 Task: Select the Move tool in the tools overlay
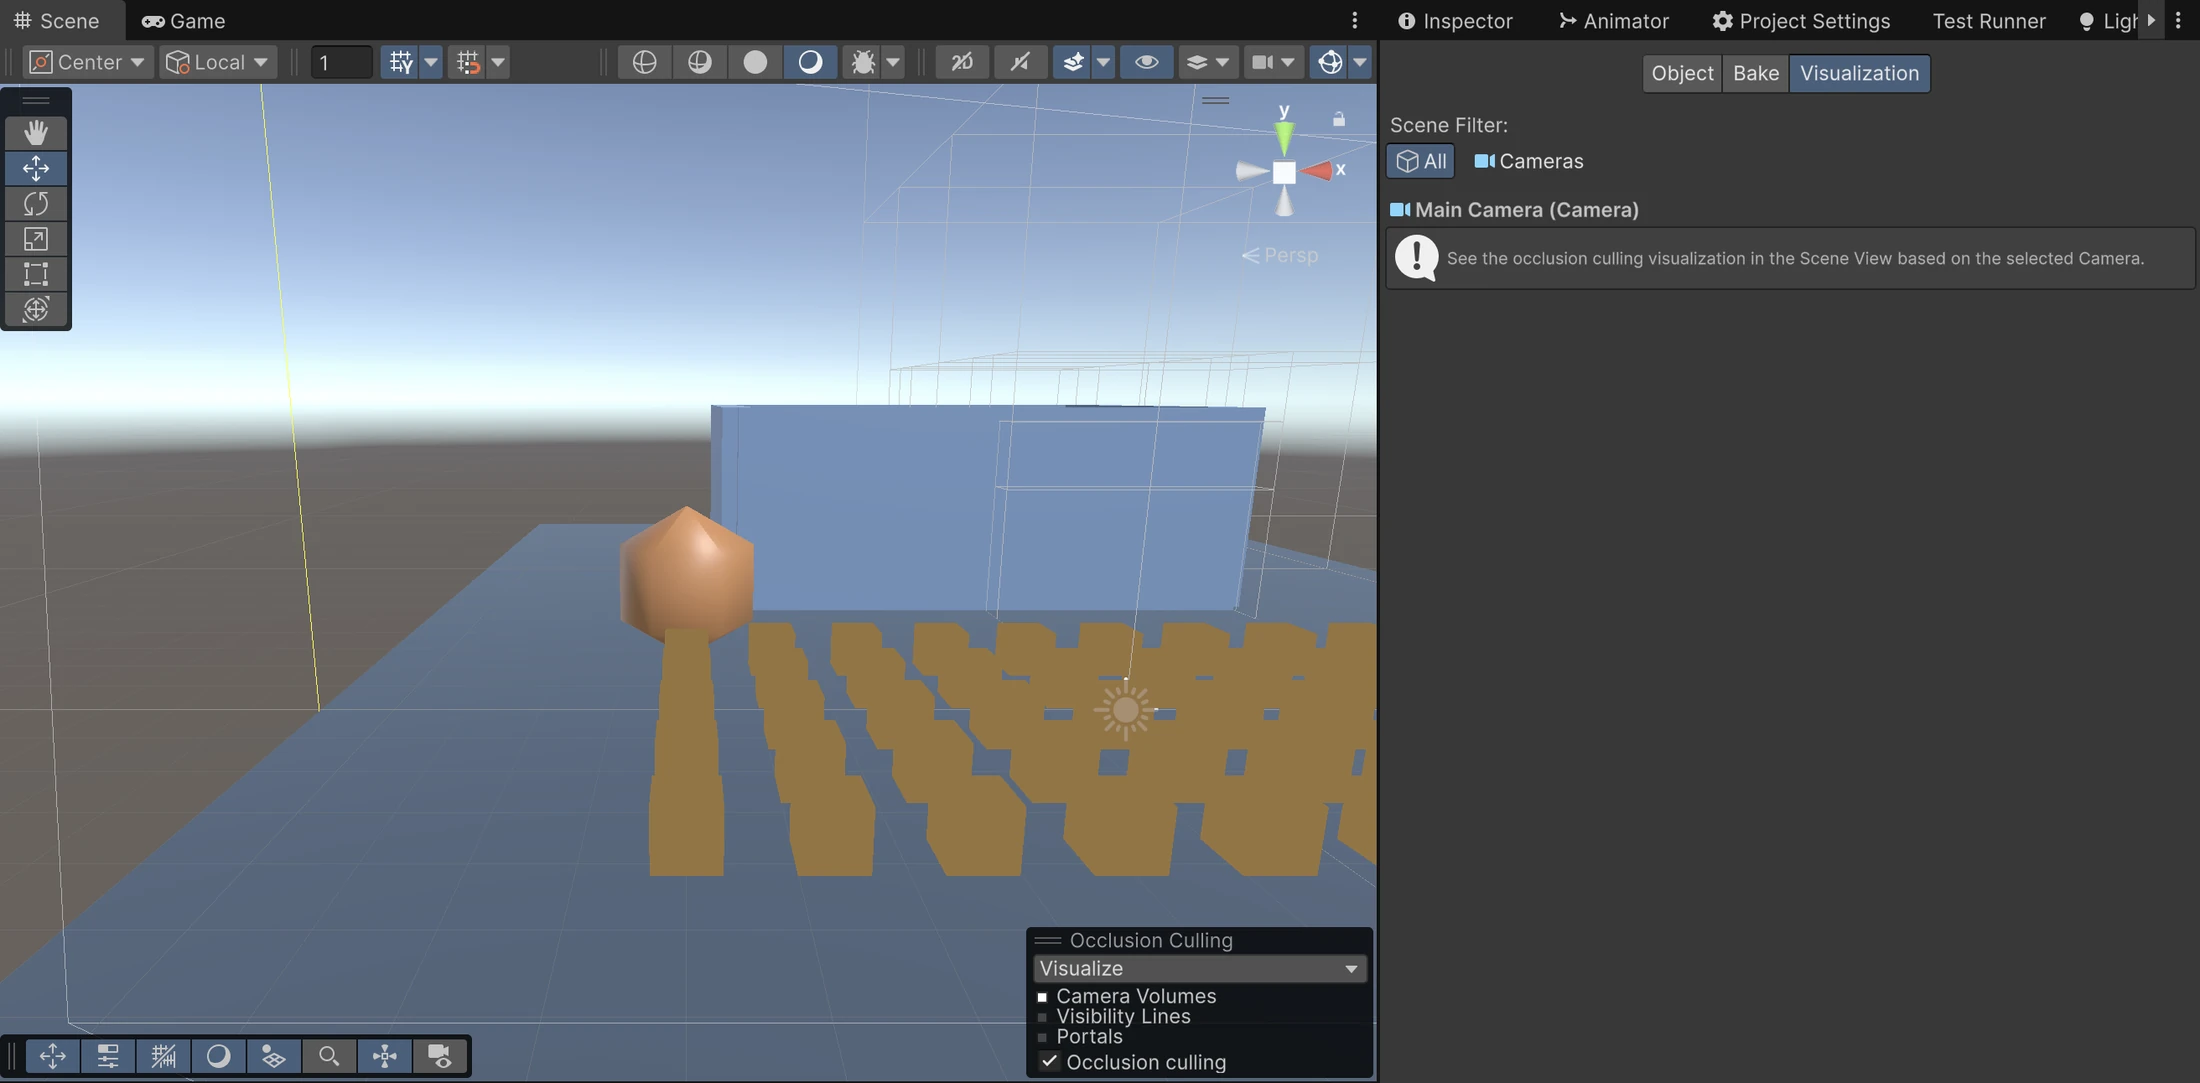click(36, 168)
